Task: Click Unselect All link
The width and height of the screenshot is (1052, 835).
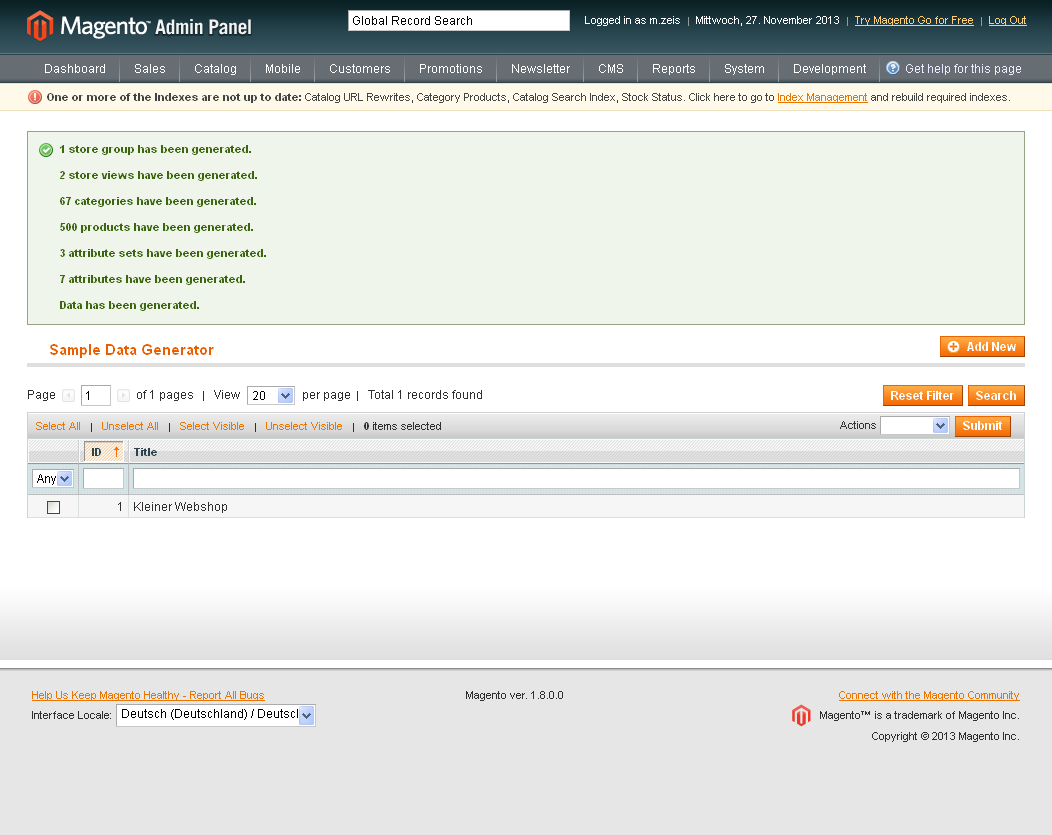Action: click(129, 426)
